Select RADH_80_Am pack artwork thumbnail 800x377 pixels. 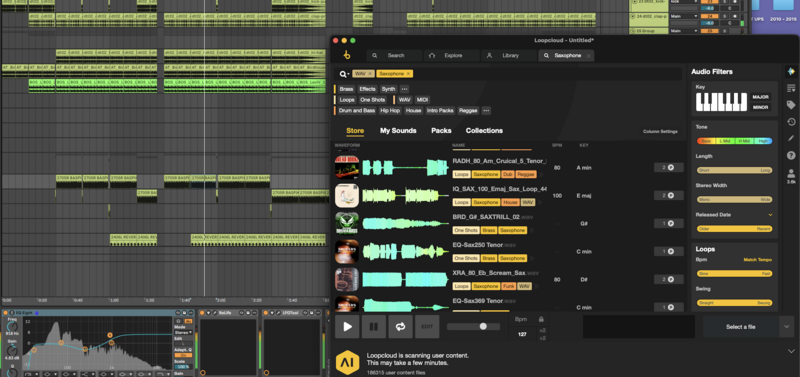pyautogui.click(x=347, y=167)
